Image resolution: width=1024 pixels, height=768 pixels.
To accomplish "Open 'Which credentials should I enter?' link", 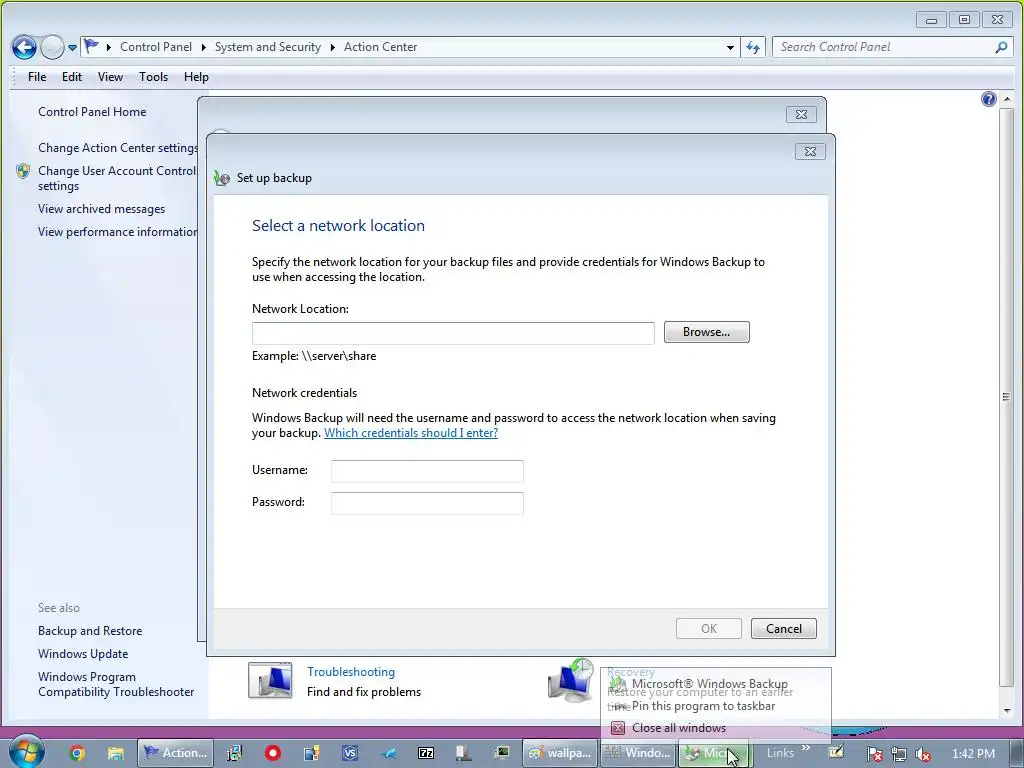I will [x=411, y=433].
